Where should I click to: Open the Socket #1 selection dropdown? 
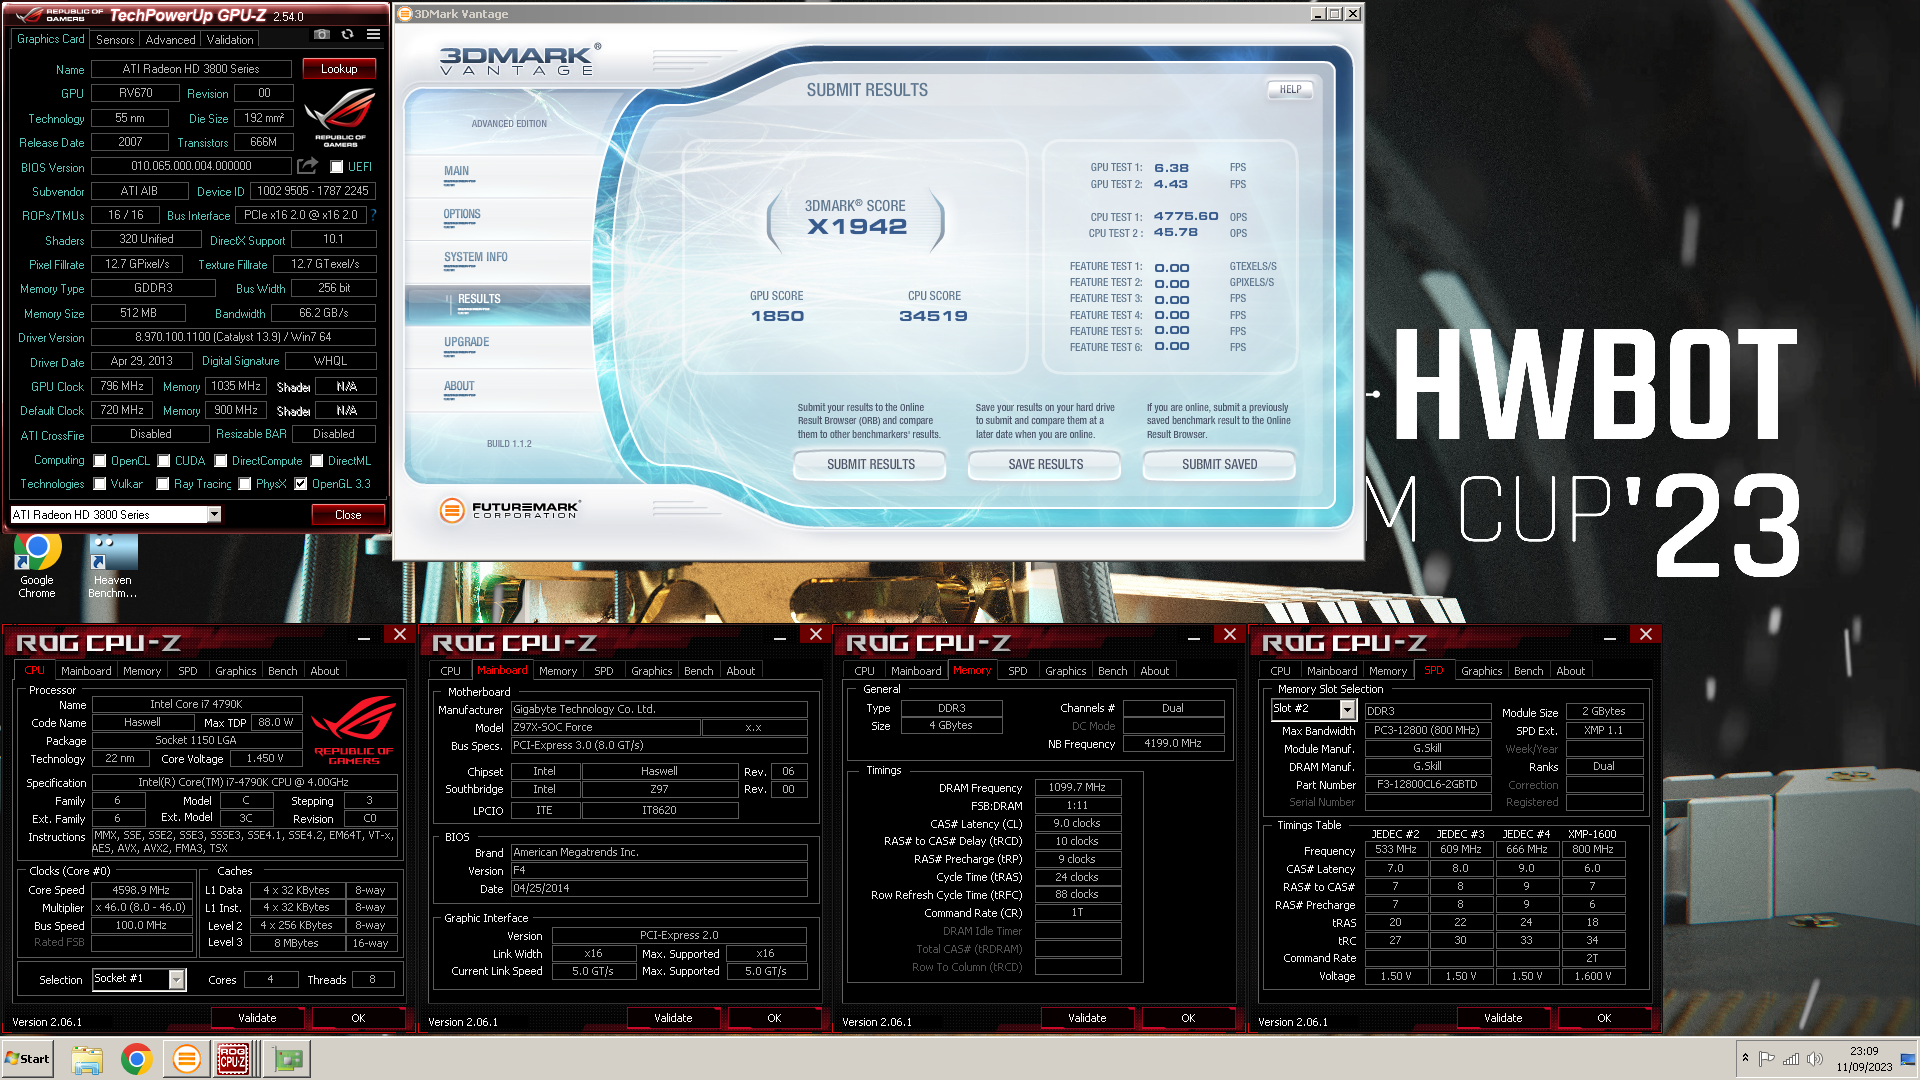pyautogui.click(x=176, y=979)
